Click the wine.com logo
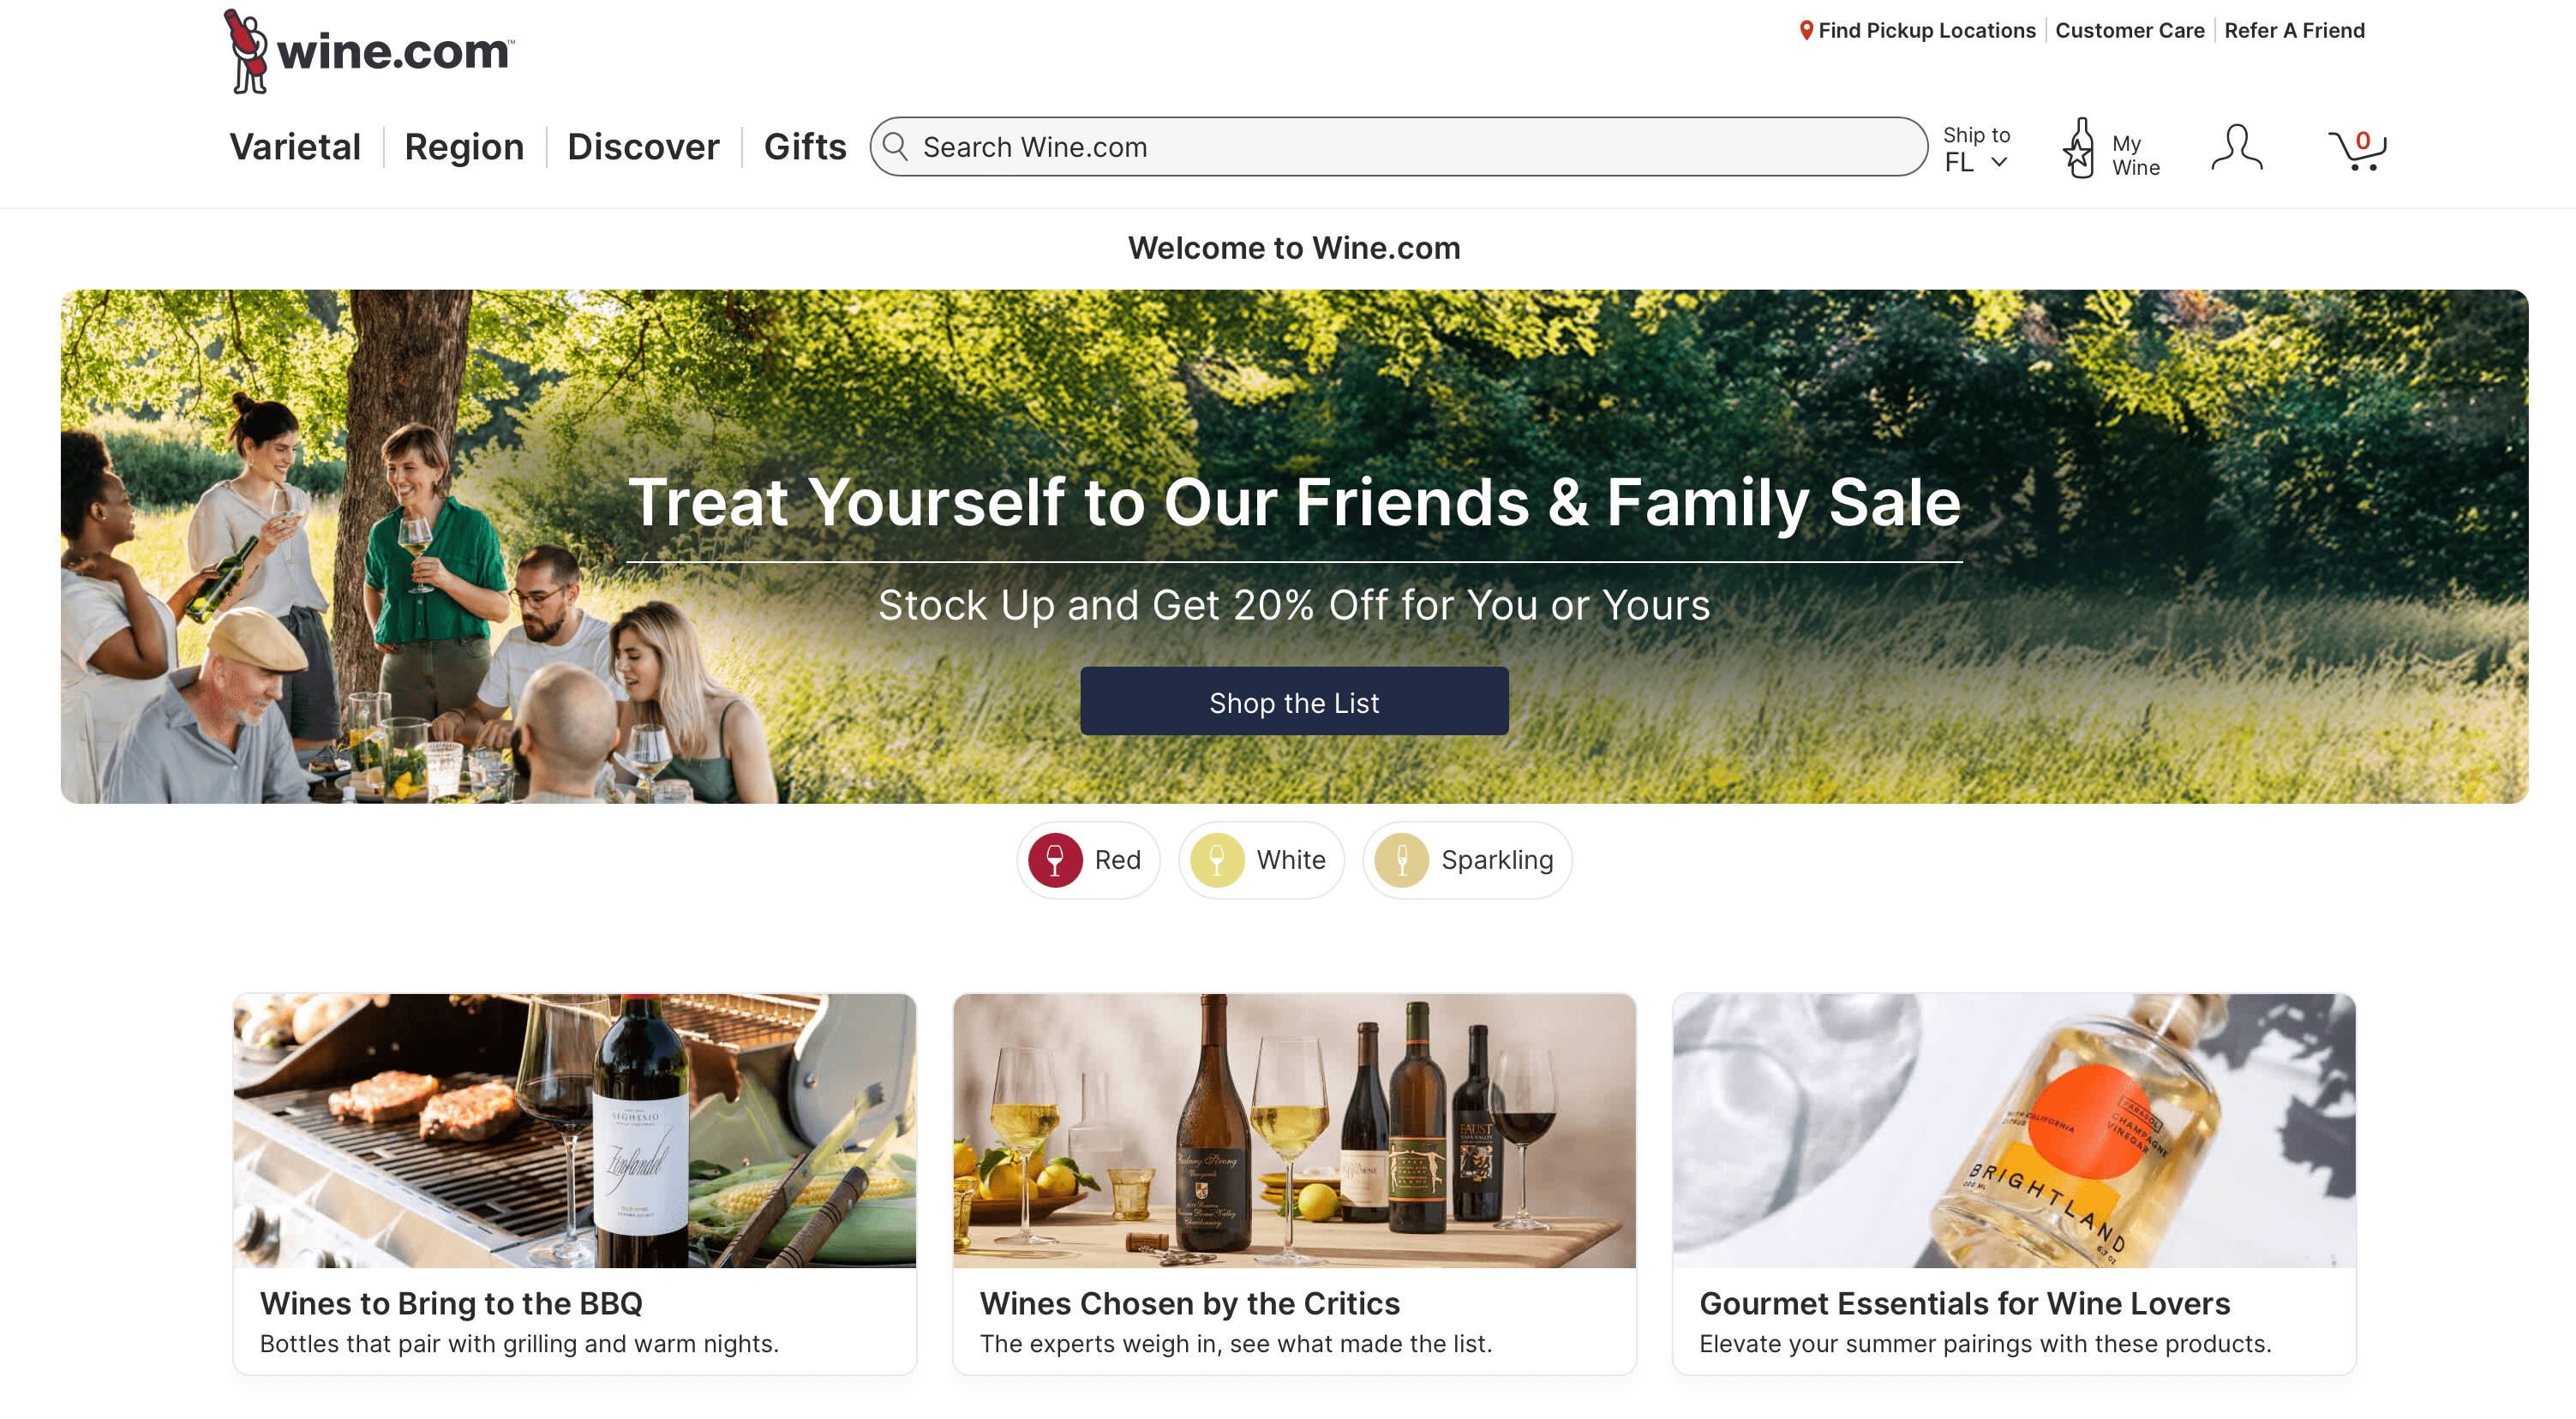Screen dimensions: 2576x1419 tap(369, 51)
